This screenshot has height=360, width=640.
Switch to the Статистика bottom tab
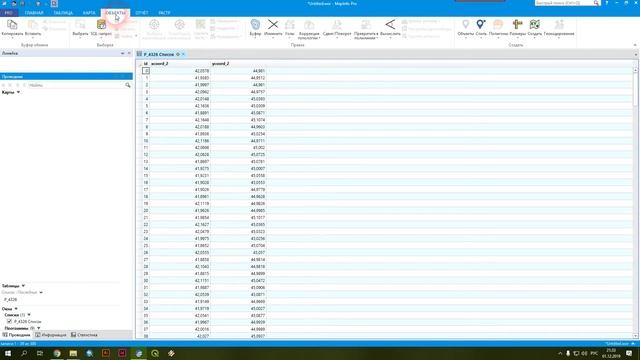(x=84, y=335)
